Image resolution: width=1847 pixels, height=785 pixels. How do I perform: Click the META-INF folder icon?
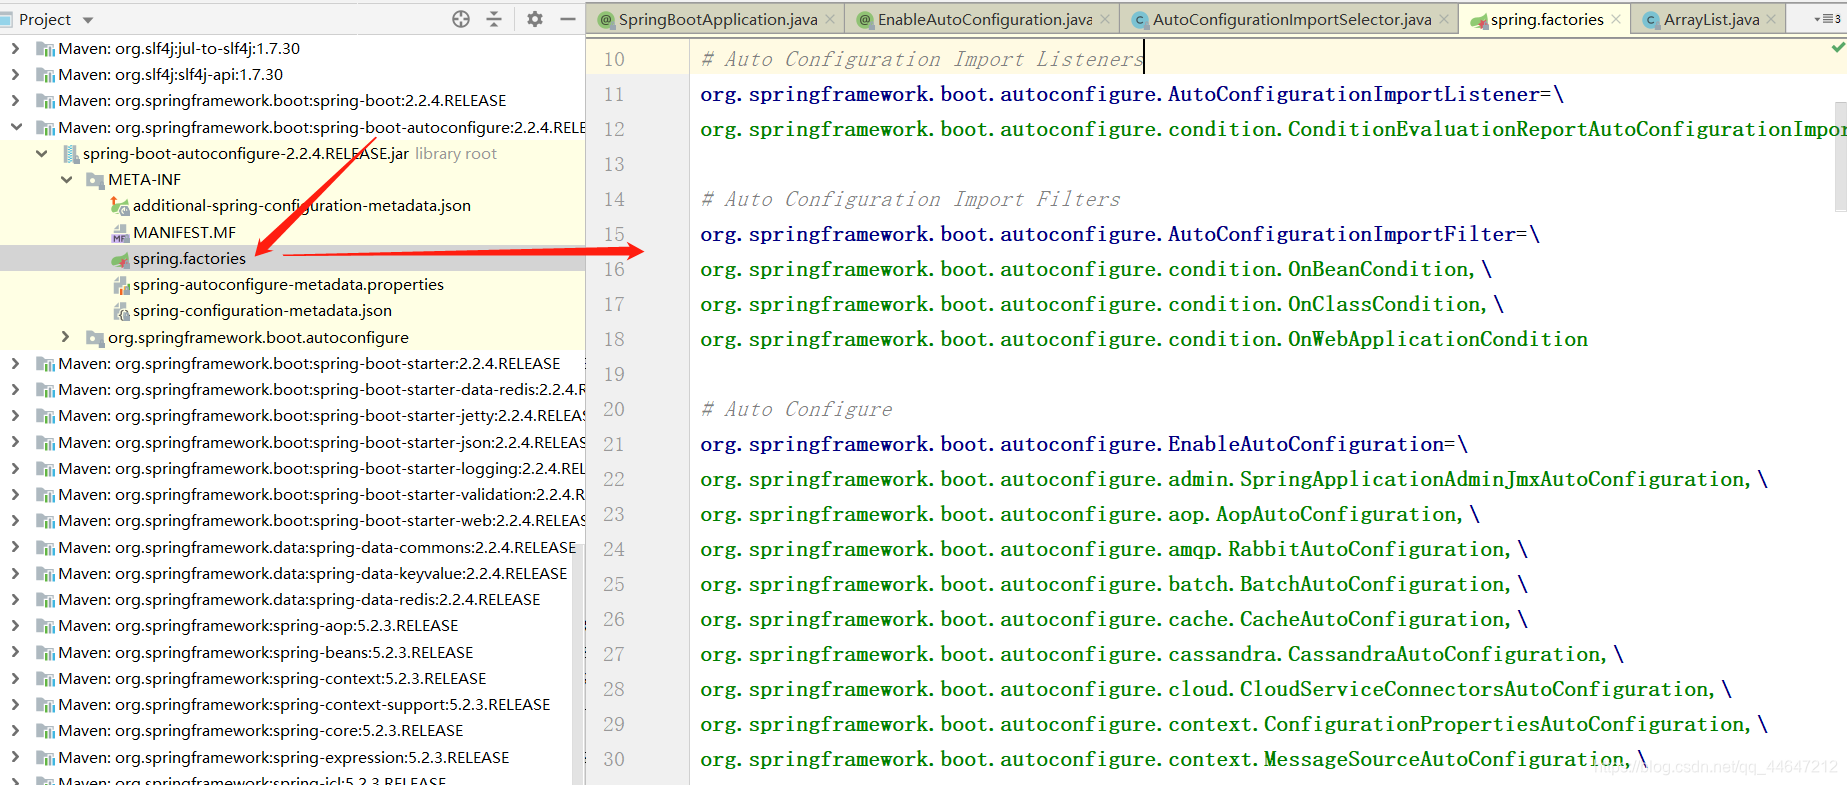pyautogui.click(x=95, y=180)
